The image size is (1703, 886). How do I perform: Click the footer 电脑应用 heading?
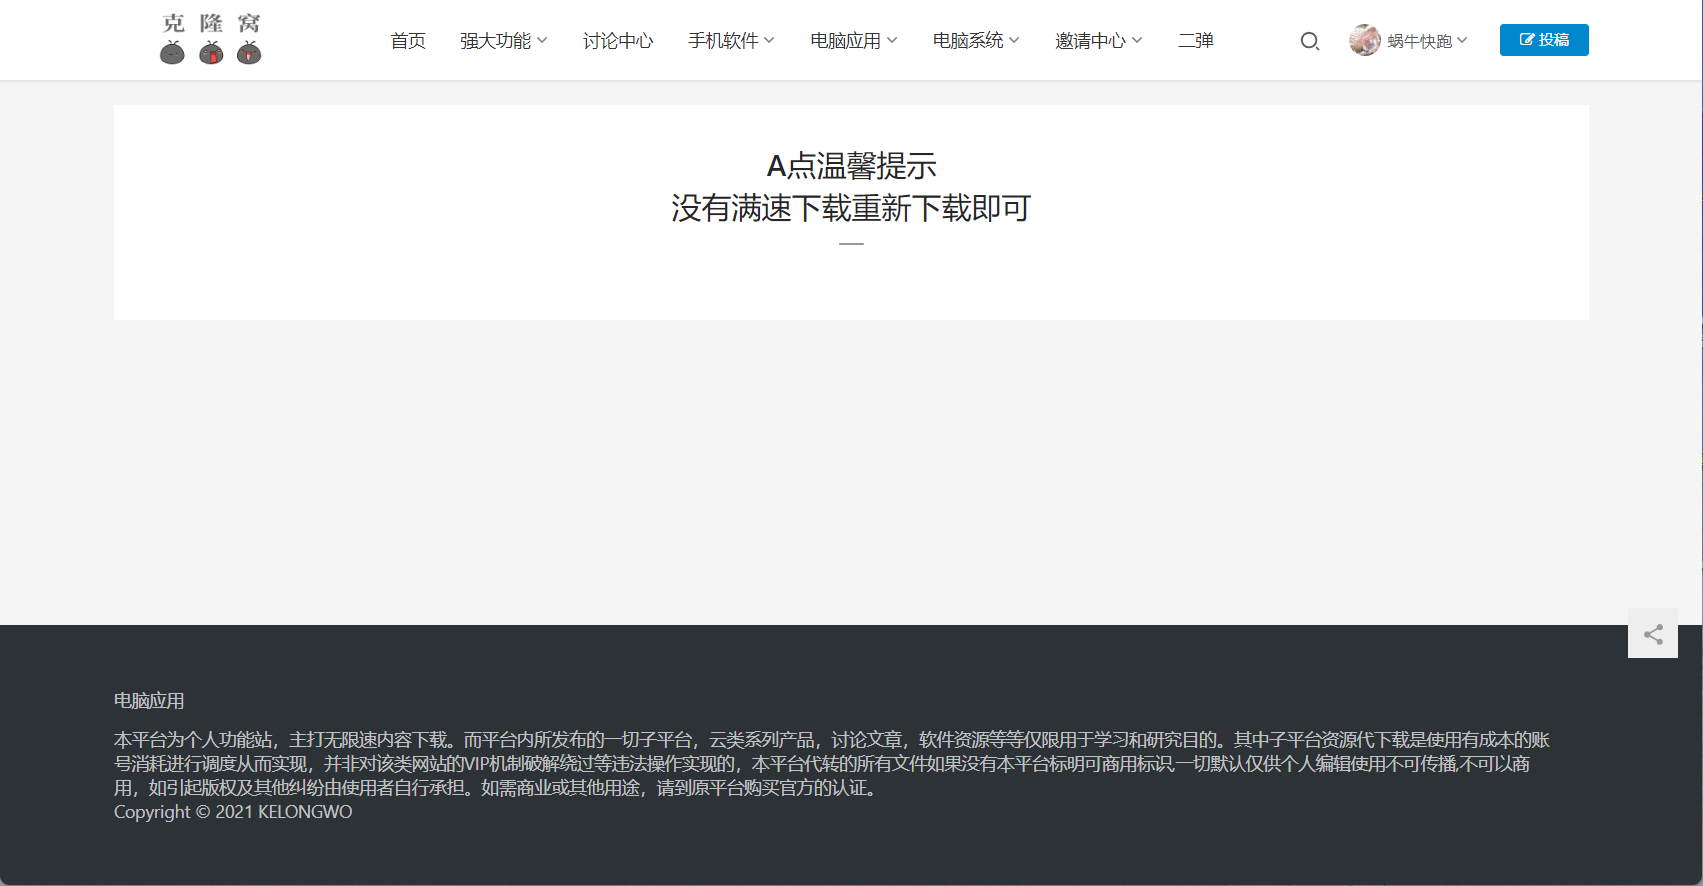pyautogui.click(x=149, y=701)
